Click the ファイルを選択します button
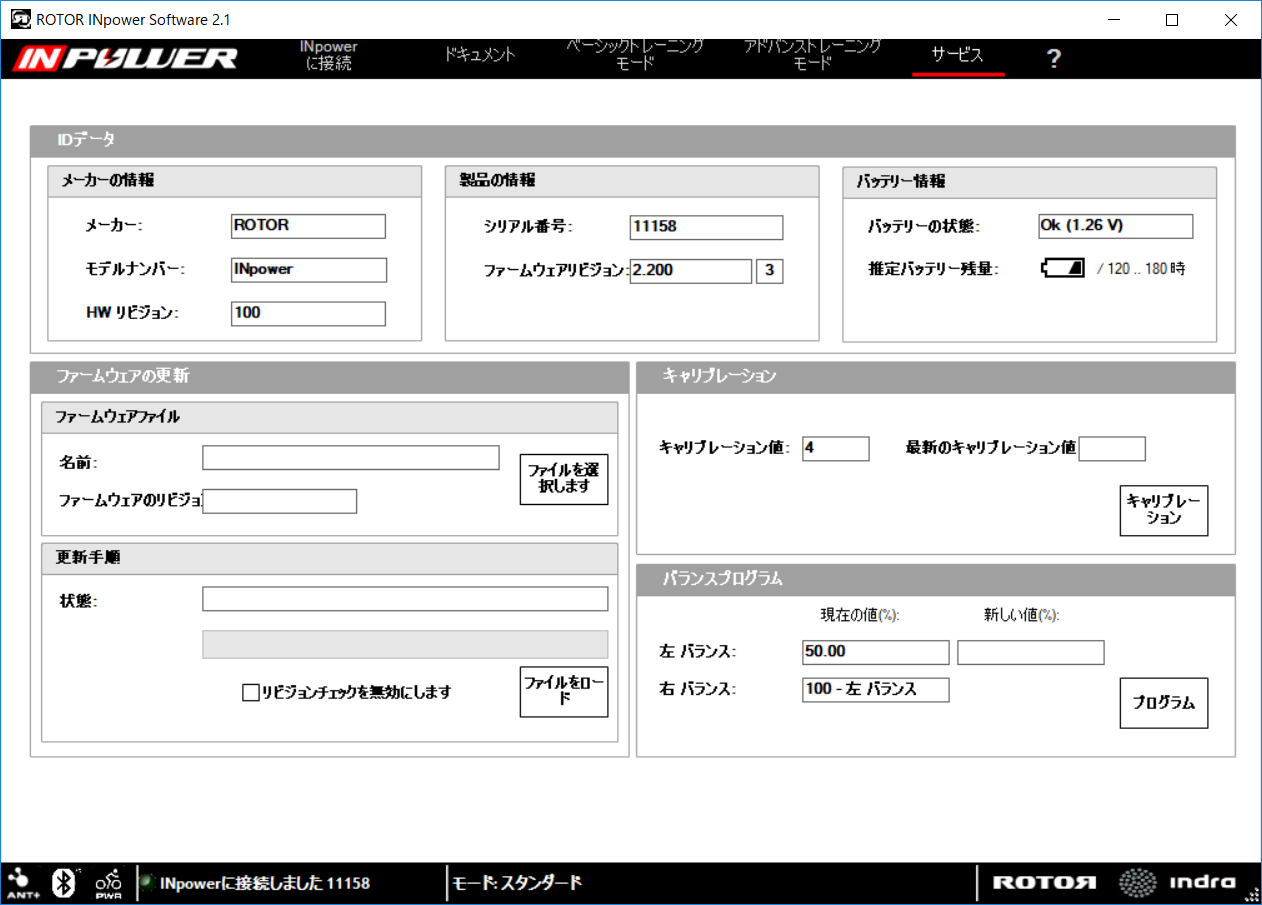 tap(564, 479)
